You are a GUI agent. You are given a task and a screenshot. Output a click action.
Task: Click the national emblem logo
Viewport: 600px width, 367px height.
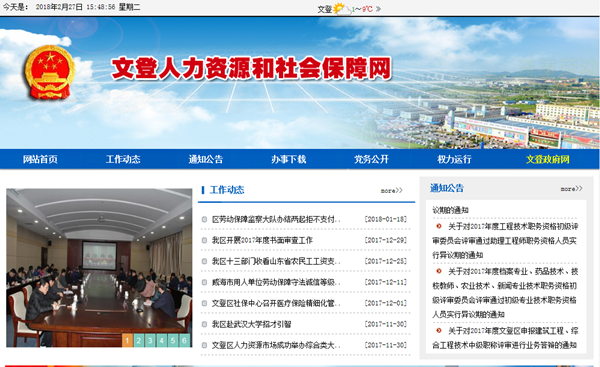coord(49,72)
